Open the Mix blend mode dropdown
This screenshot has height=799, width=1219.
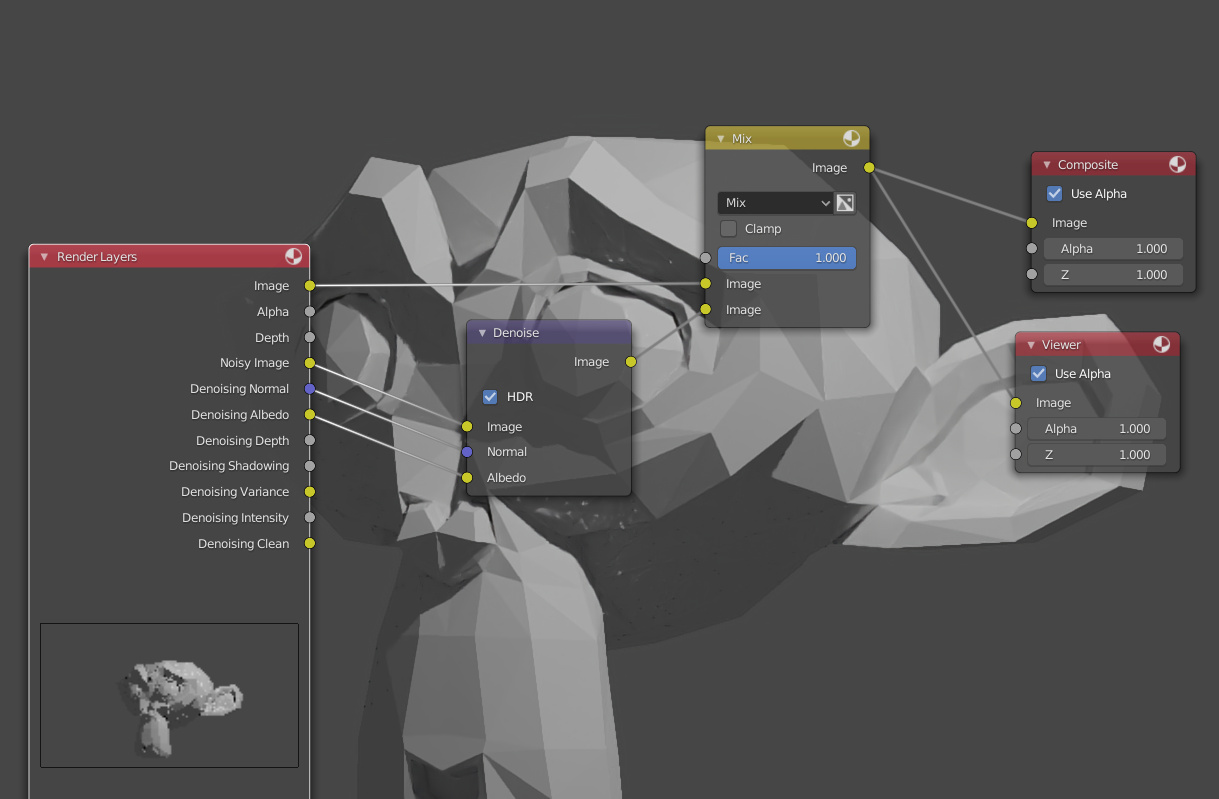[x=775, y=202]
